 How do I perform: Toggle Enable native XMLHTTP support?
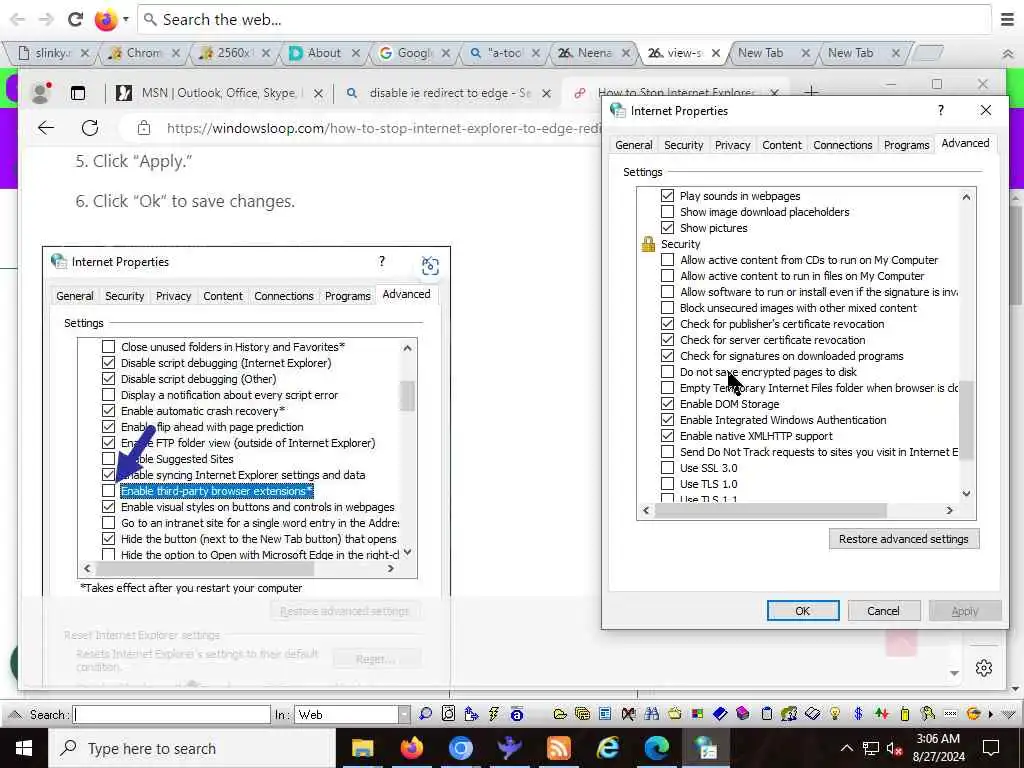(x=667, y=436)
